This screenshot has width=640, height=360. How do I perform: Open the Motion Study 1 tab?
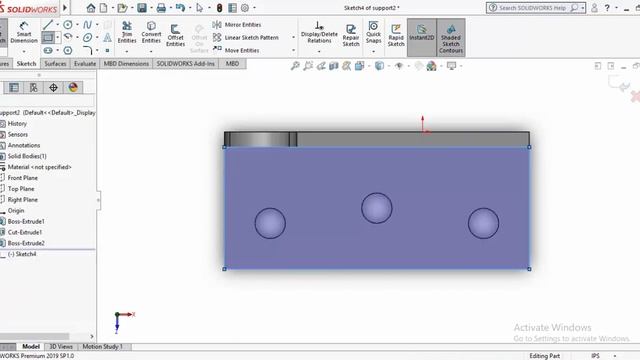pyautogui.click(x=102, y=347)
